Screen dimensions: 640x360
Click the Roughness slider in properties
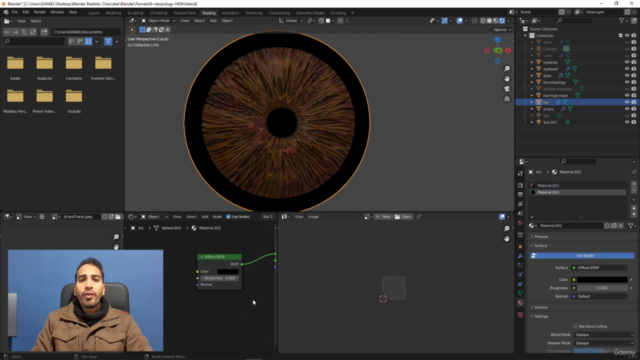click(x=602, y=288)
